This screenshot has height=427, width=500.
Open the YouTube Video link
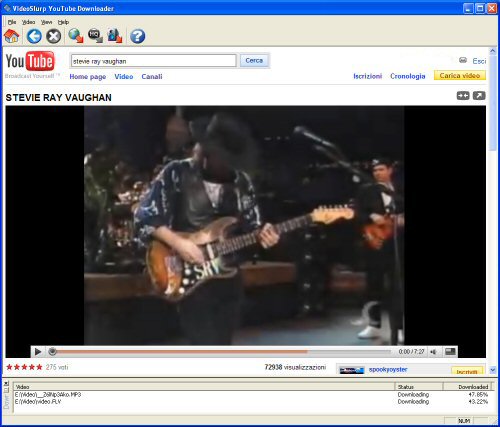coord(124,77)
